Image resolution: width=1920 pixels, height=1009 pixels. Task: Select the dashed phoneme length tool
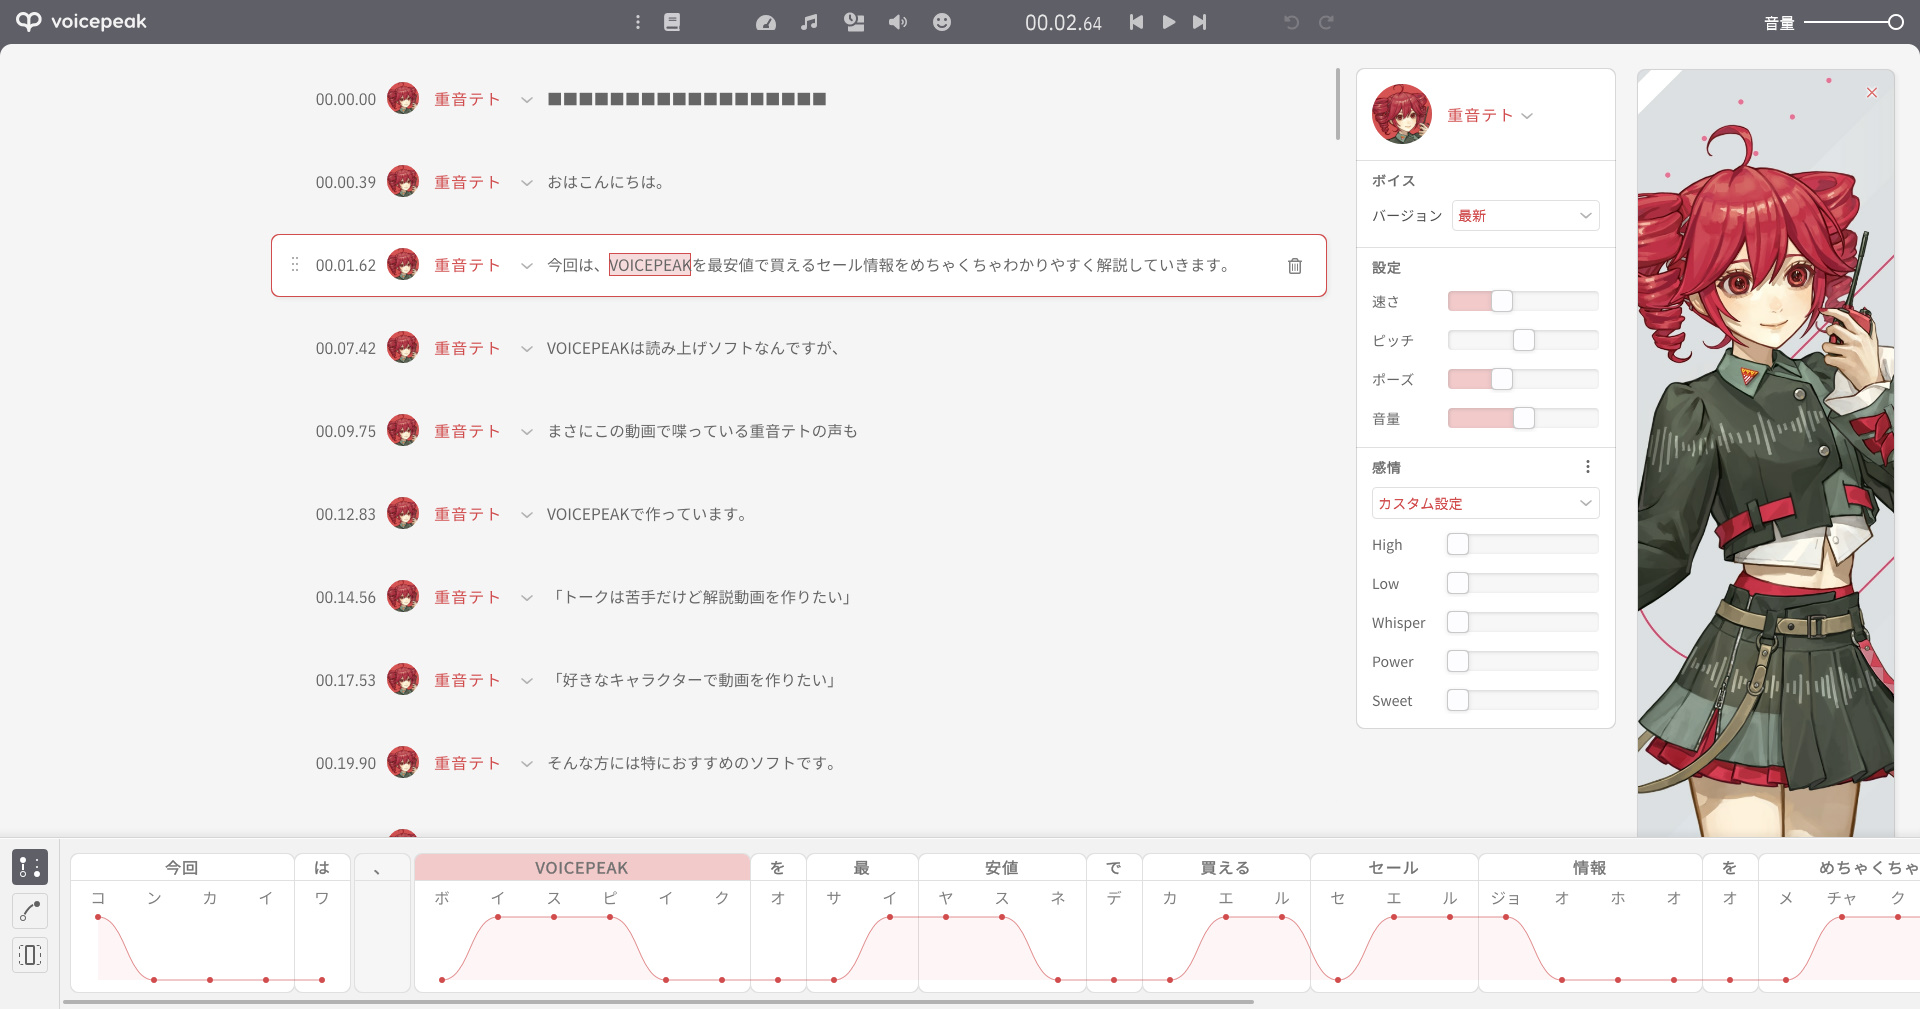pos(30,955)
